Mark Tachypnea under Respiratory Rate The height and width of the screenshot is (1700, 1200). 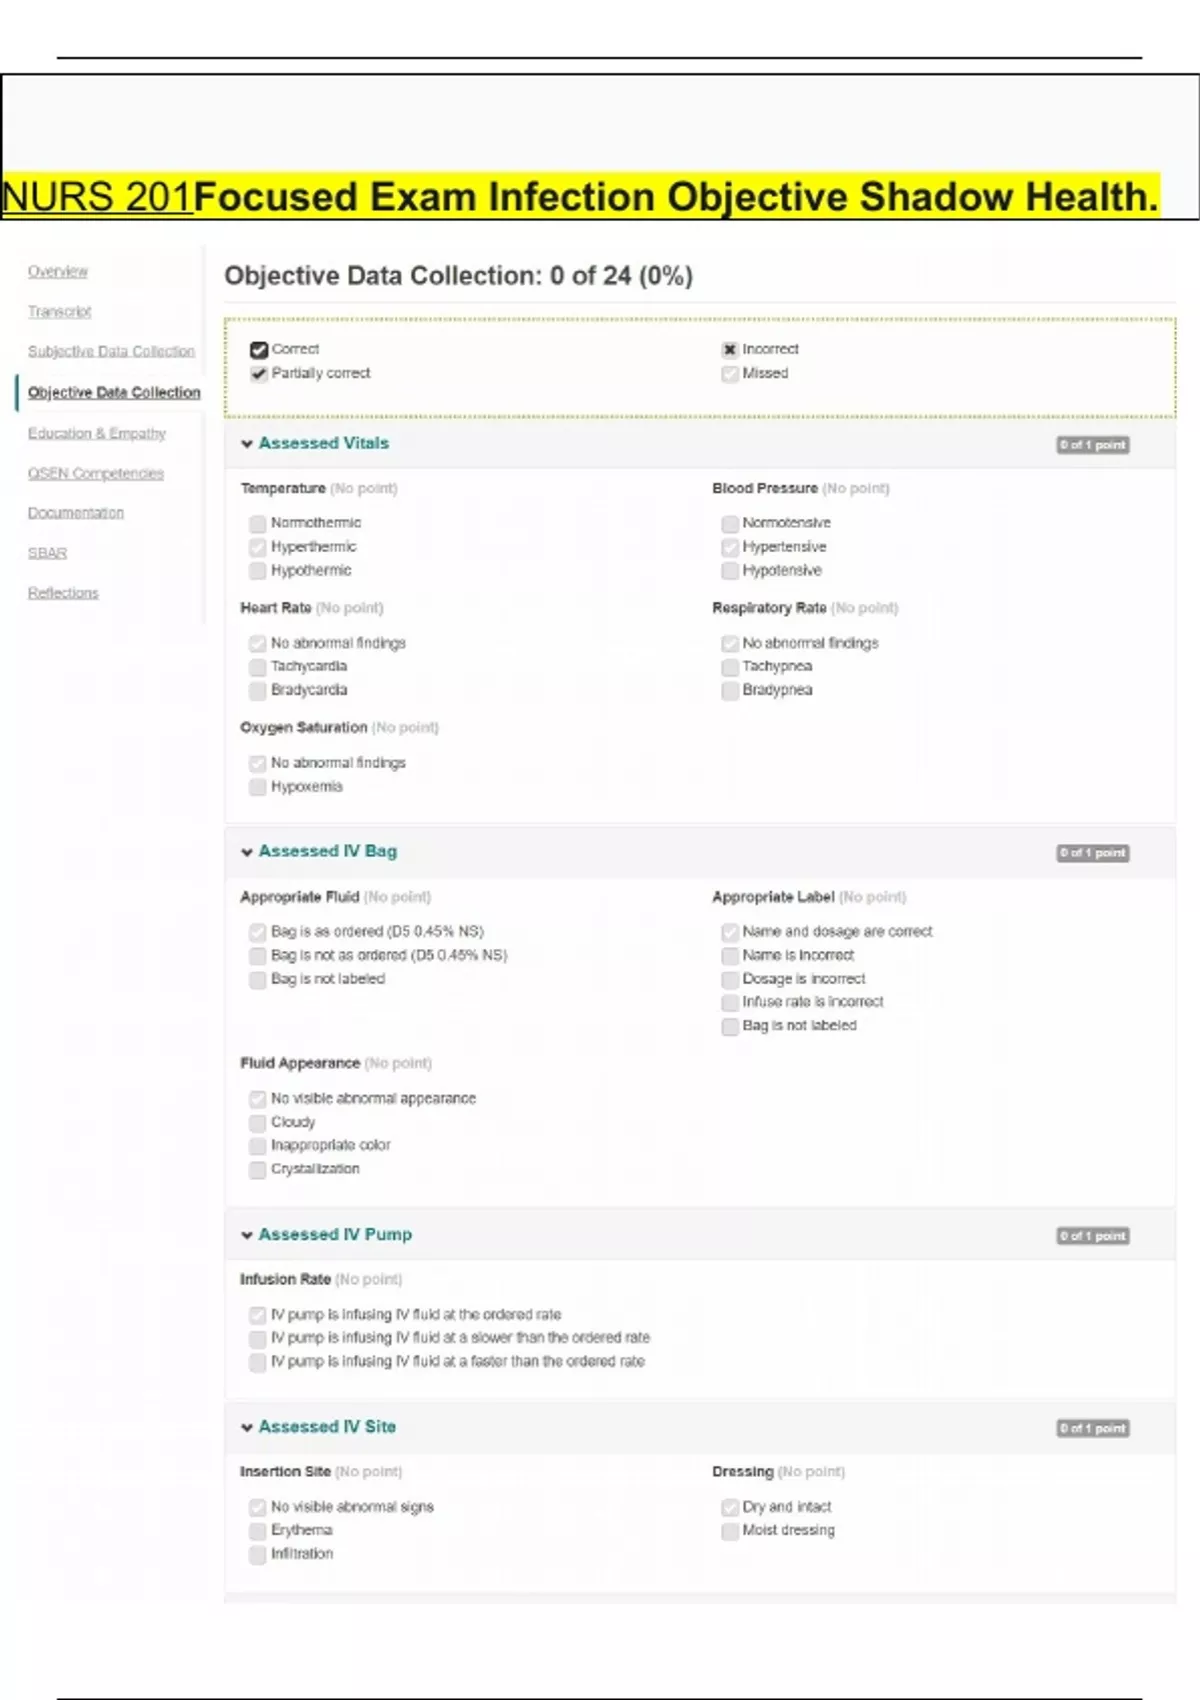(730, 667)
